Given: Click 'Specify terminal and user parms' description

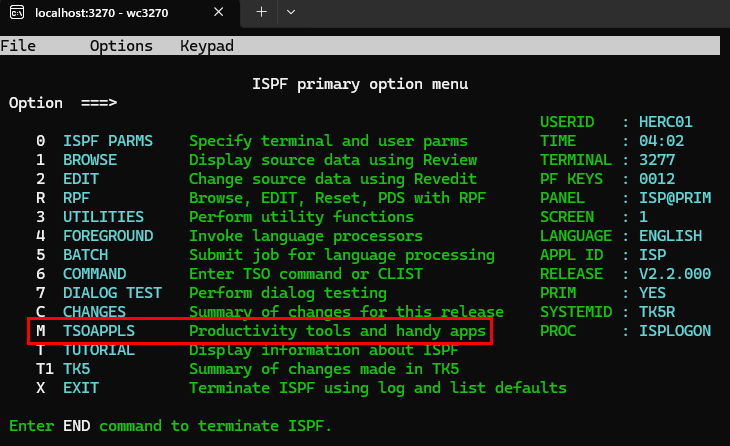Looking at the screenshot, I should click(328, 141).
